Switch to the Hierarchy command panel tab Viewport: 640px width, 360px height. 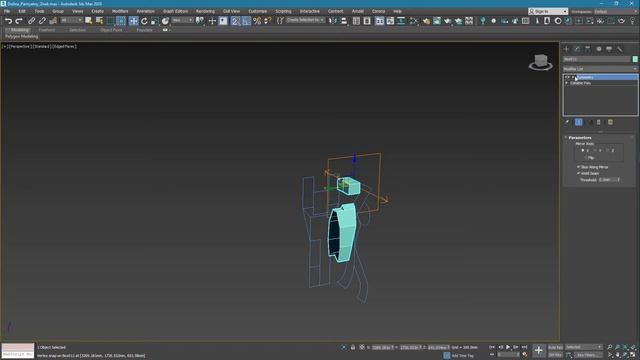click(x=588, y=49)
